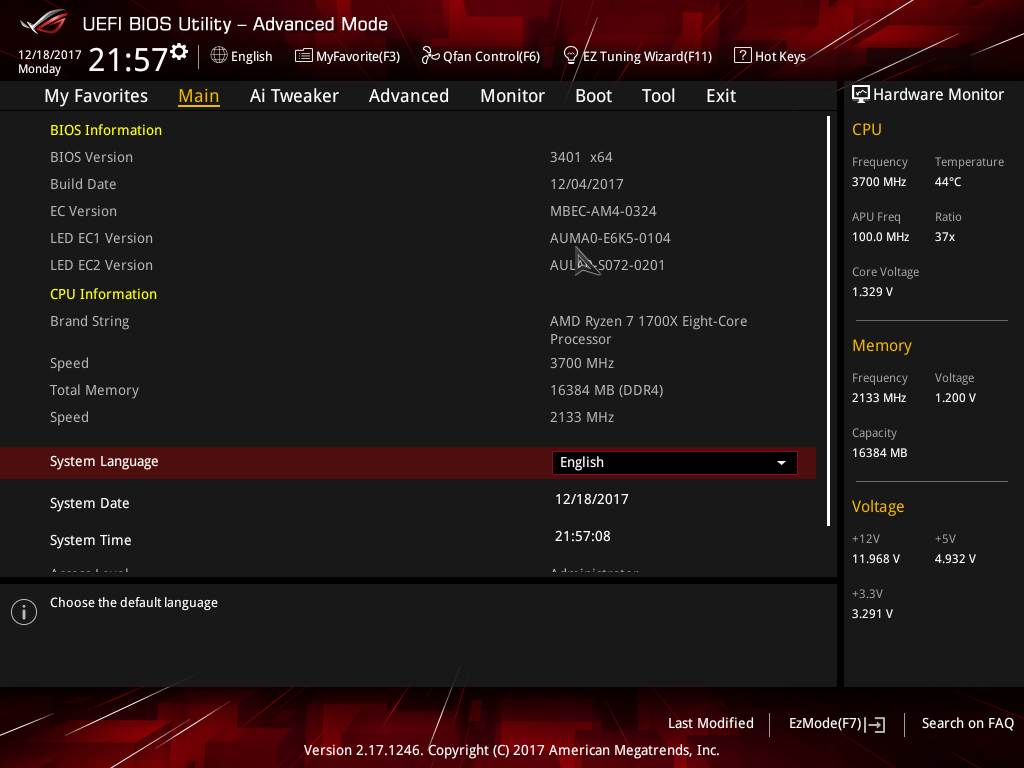Open the System Language dropdown arrow
The height and width of the screenshot is (768, 1024).
[781, 463]
